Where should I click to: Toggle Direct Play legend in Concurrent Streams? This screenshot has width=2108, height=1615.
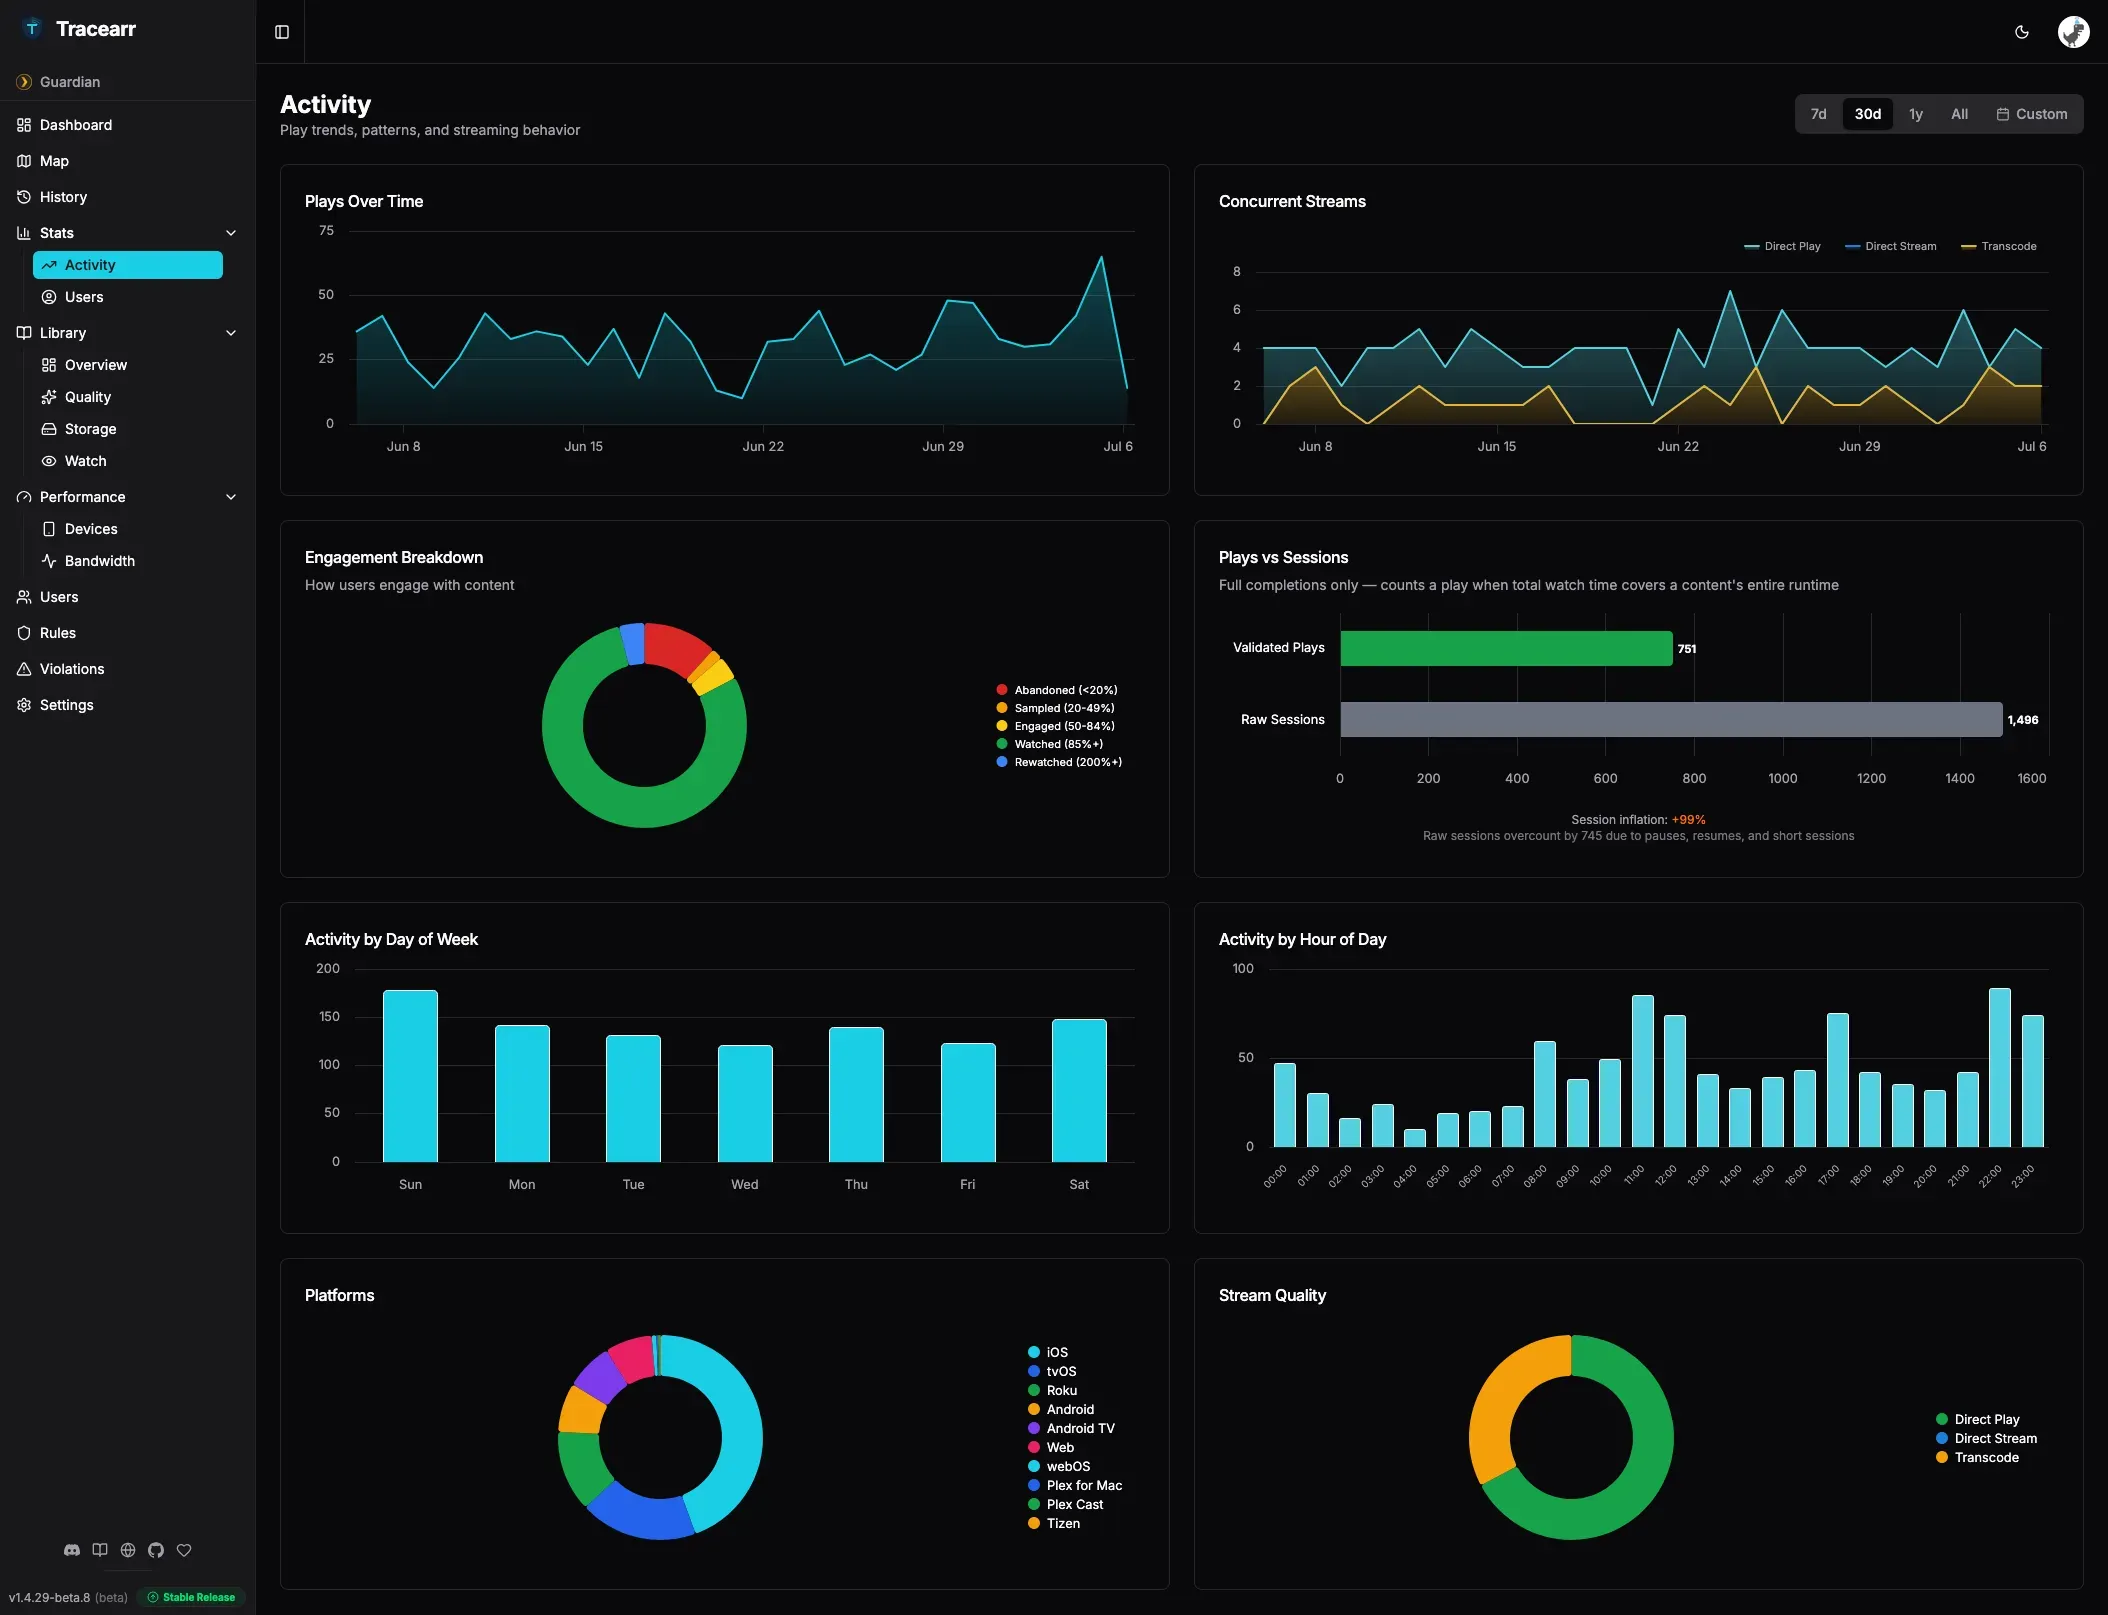pos(1782,246)
